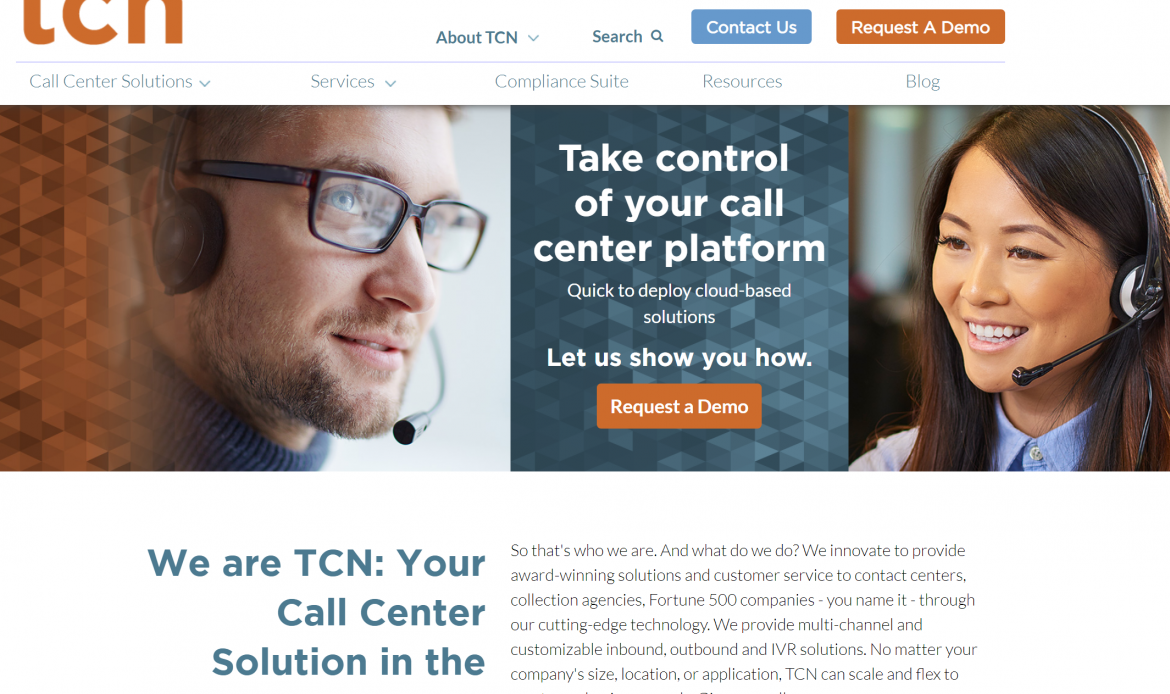Click hero banner Request a Demo button
1170x694 pixels.
(679, 406)
